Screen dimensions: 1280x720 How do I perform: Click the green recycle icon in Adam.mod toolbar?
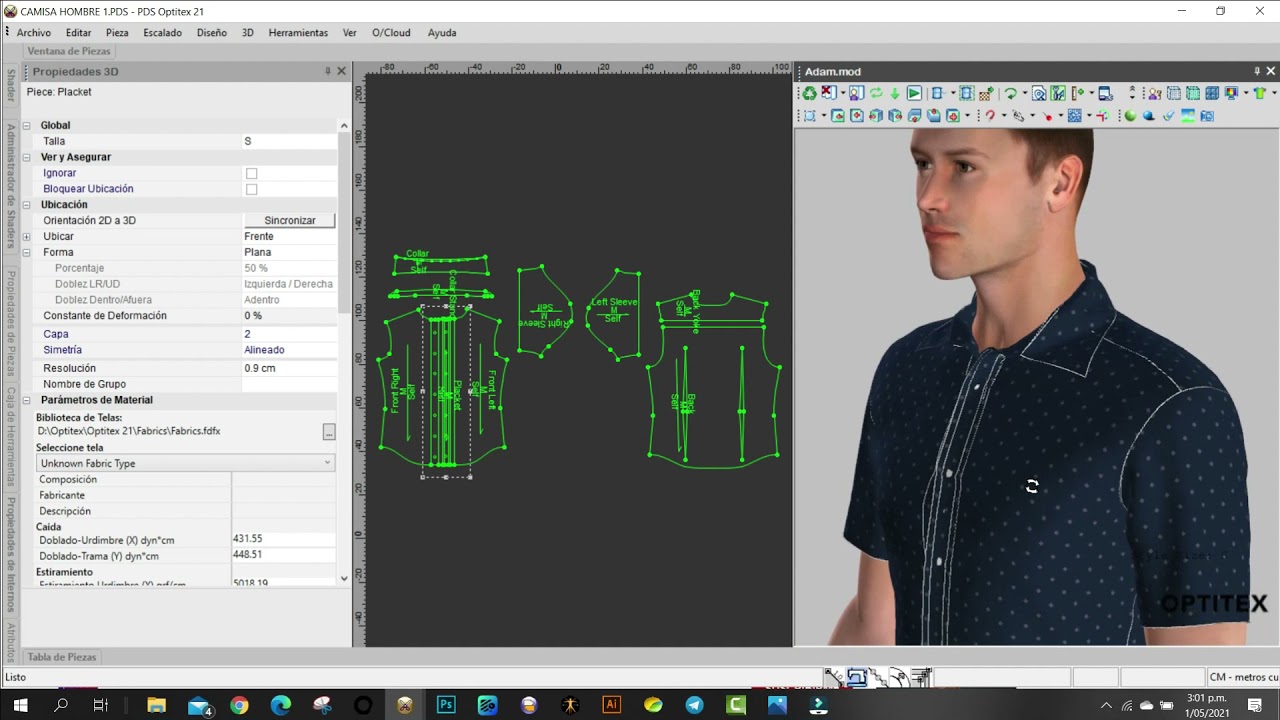point(809,93)
